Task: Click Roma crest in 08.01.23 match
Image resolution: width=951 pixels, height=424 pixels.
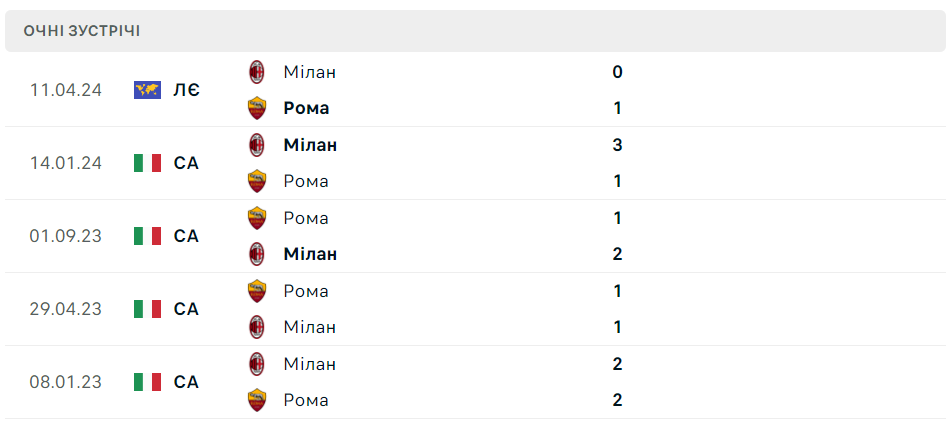Action: pyautogui.click(x=257, y=400)
